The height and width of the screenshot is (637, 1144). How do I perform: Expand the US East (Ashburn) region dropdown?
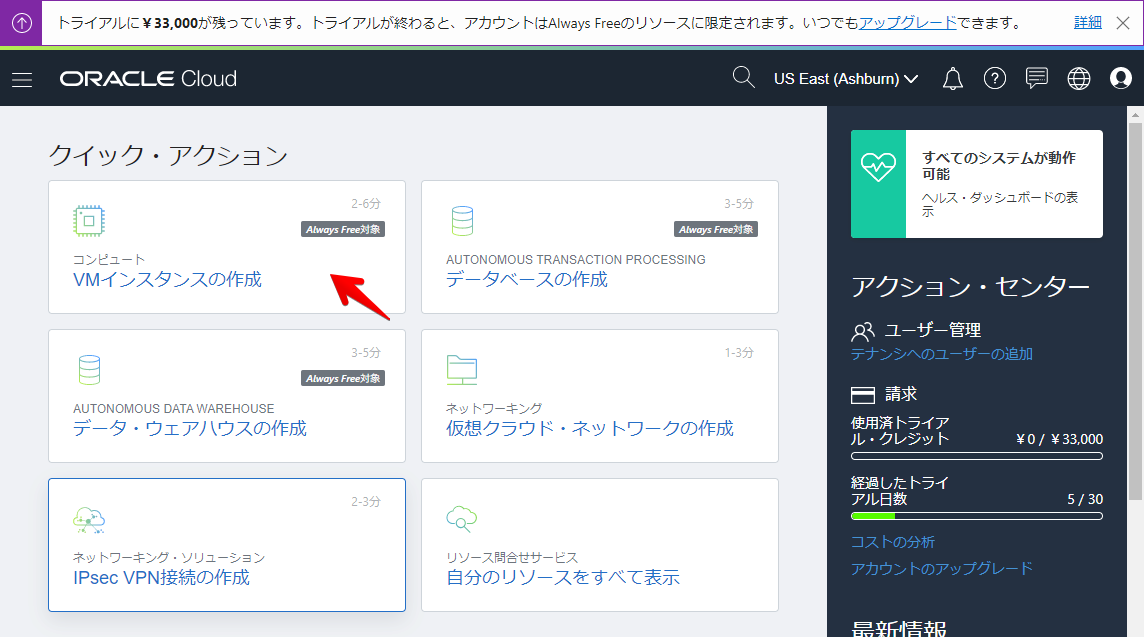tap(845, 79)
